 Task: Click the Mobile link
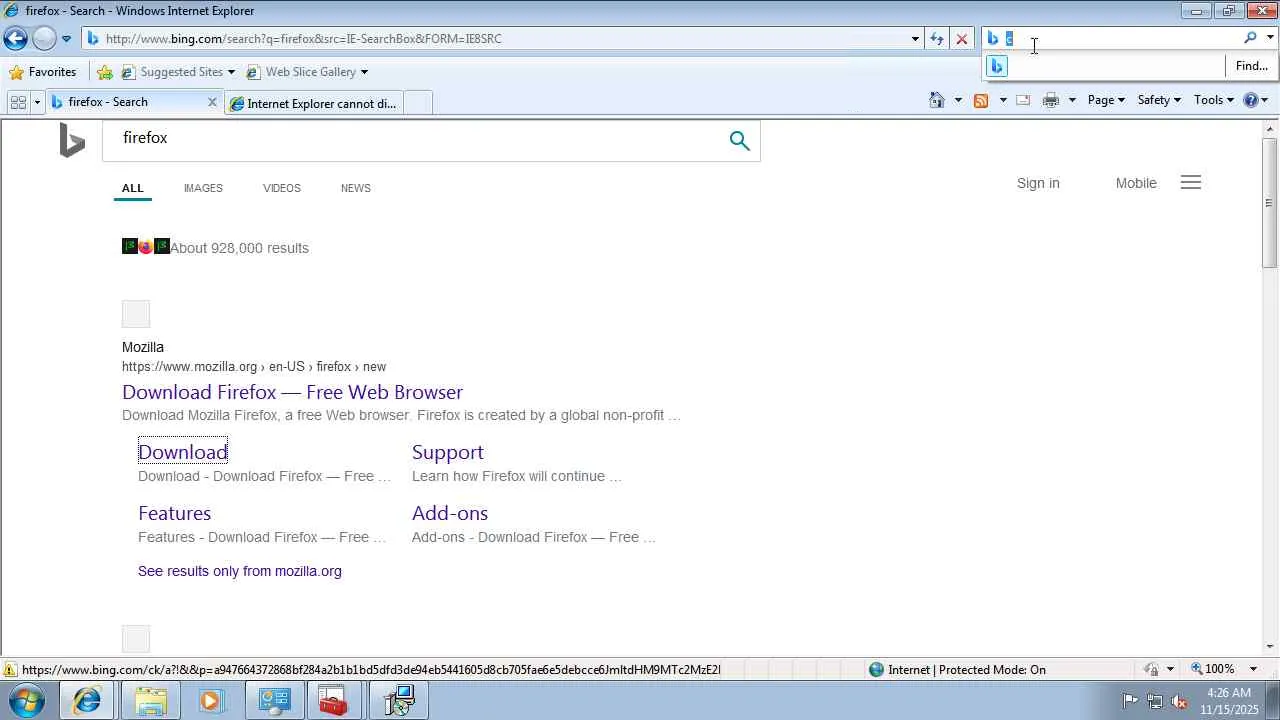[1136, 183]
